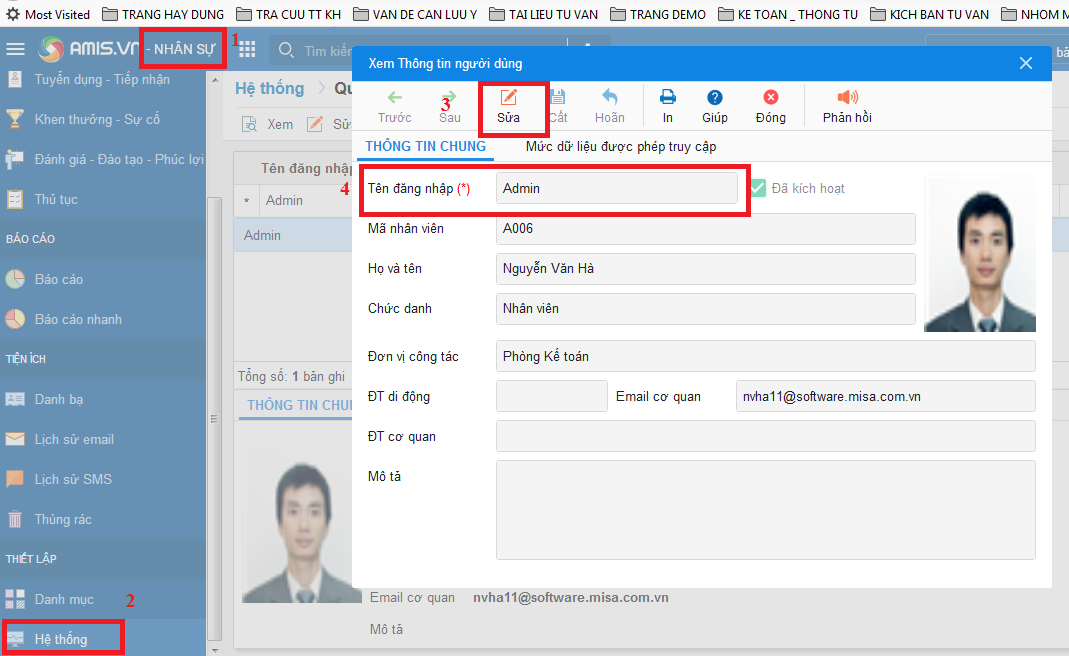This screenshot has height=656, width=1069.
Task: Open the TRANG DEMO bookmark folder
Action: pyautogui.click(x=658, y=14)
